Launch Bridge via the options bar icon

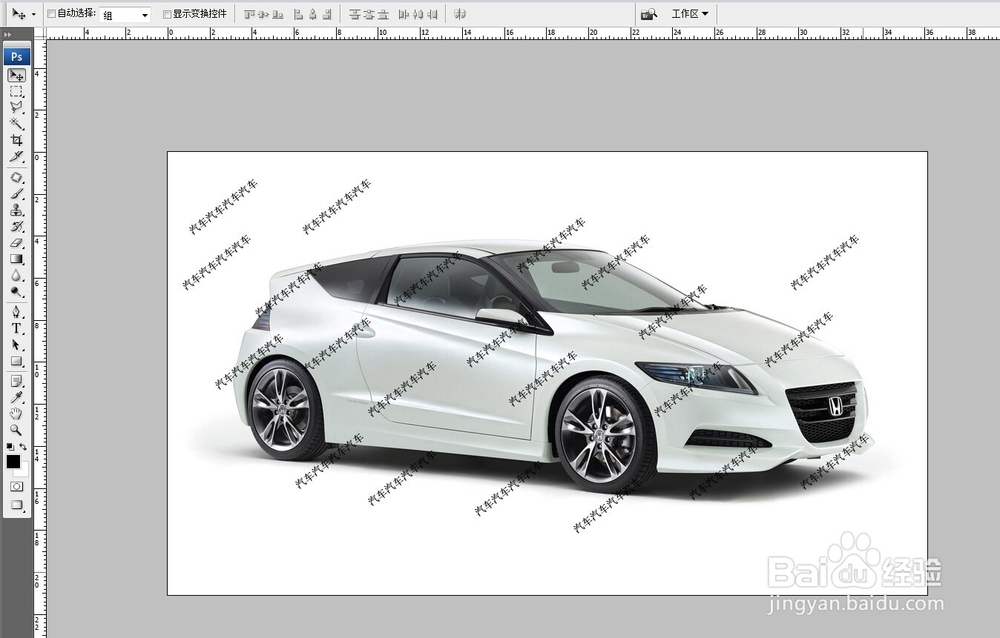649,14
